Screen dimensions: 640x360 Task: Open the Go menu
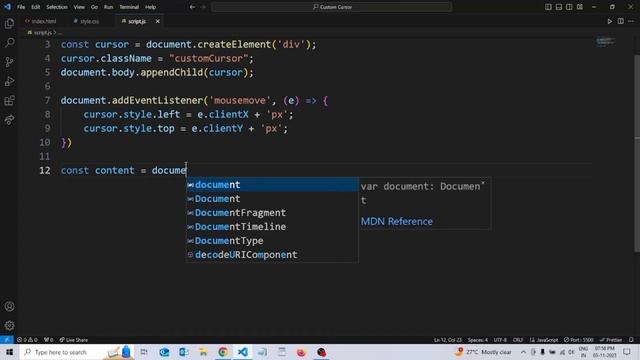[x=94, y=7]
